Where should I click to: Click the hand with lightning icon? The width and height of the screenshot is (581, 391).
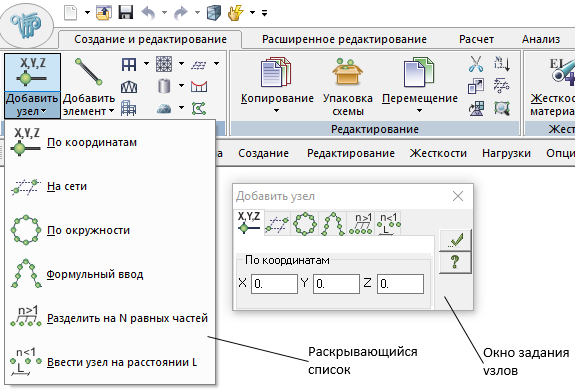click(236, 13)
